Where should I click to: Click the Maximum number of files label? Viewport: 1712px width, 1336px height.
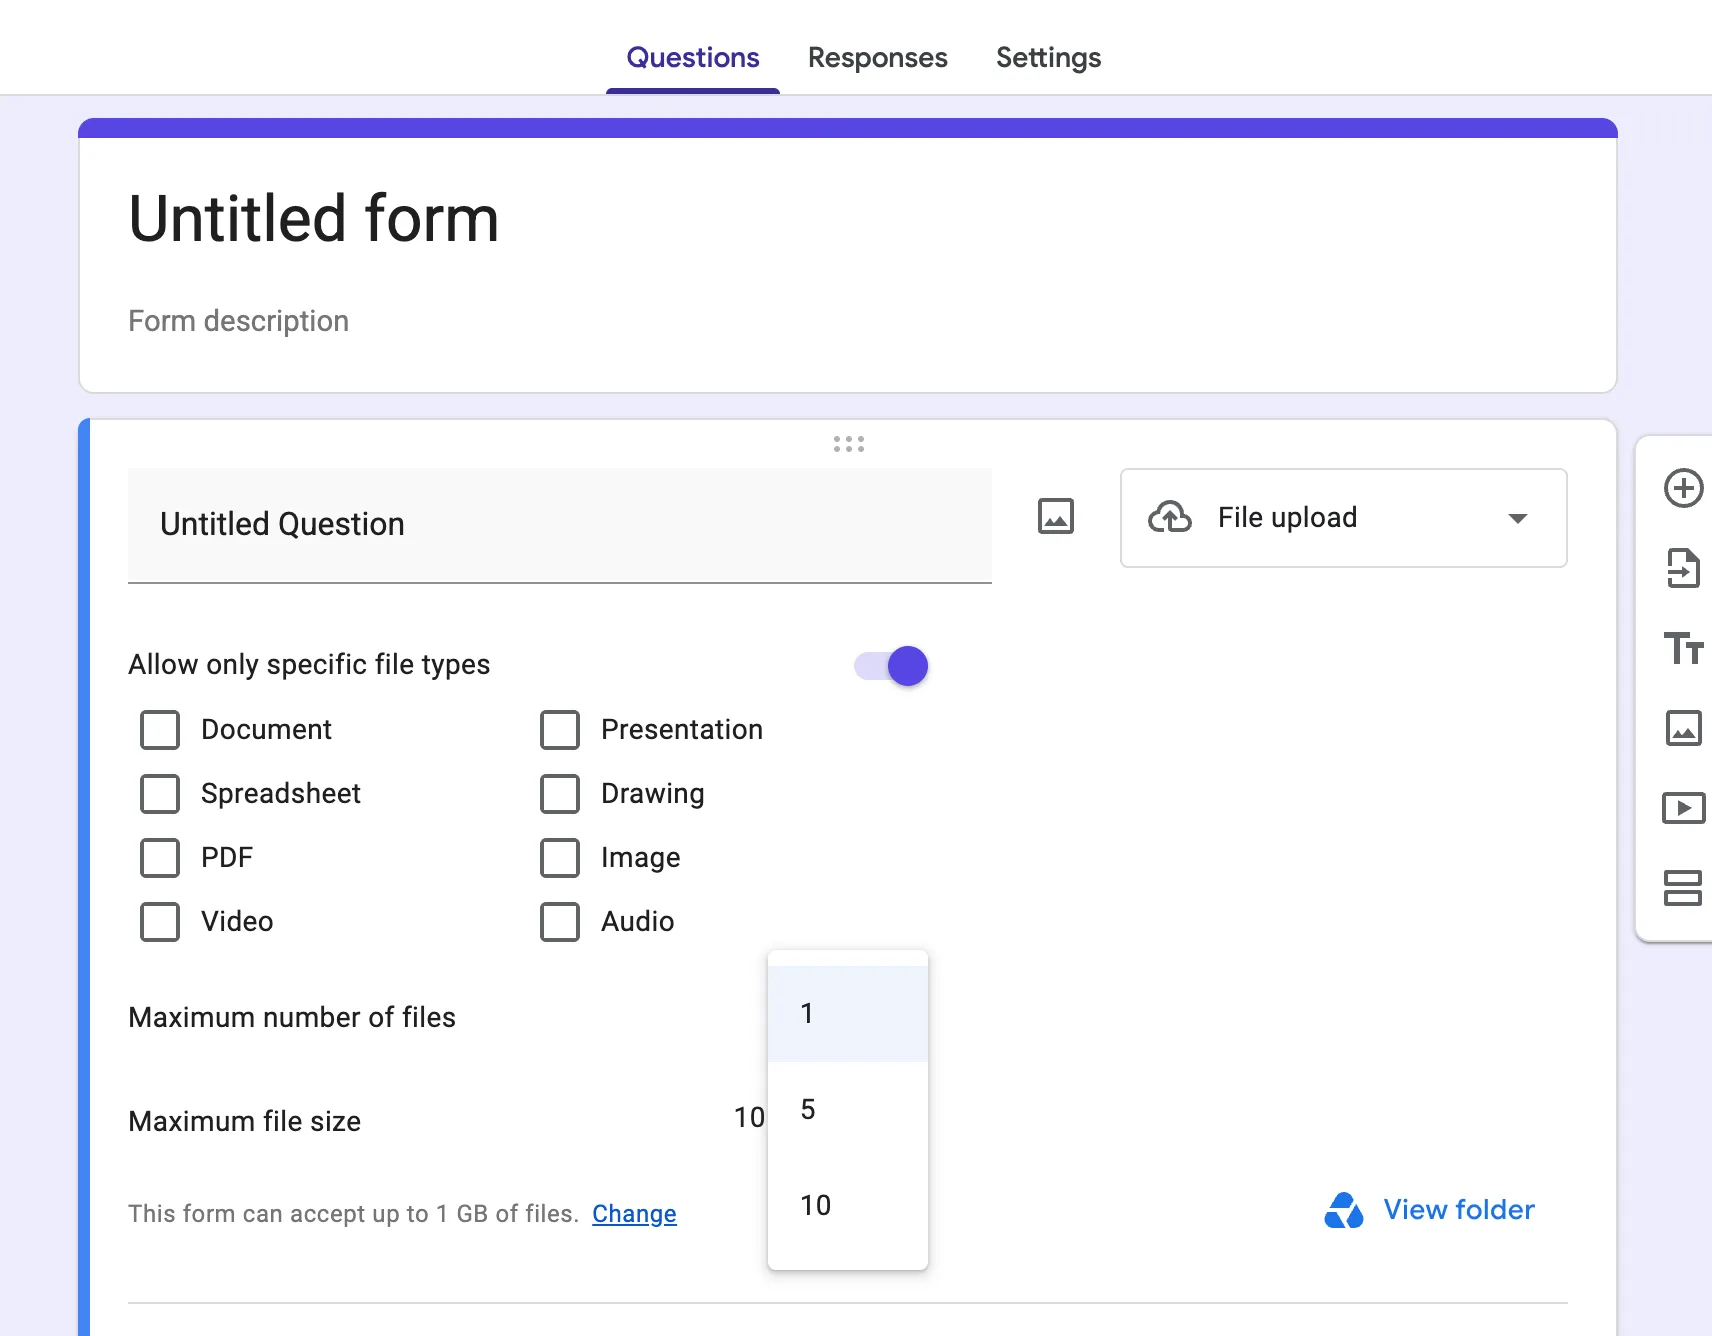pos(292,1018)
